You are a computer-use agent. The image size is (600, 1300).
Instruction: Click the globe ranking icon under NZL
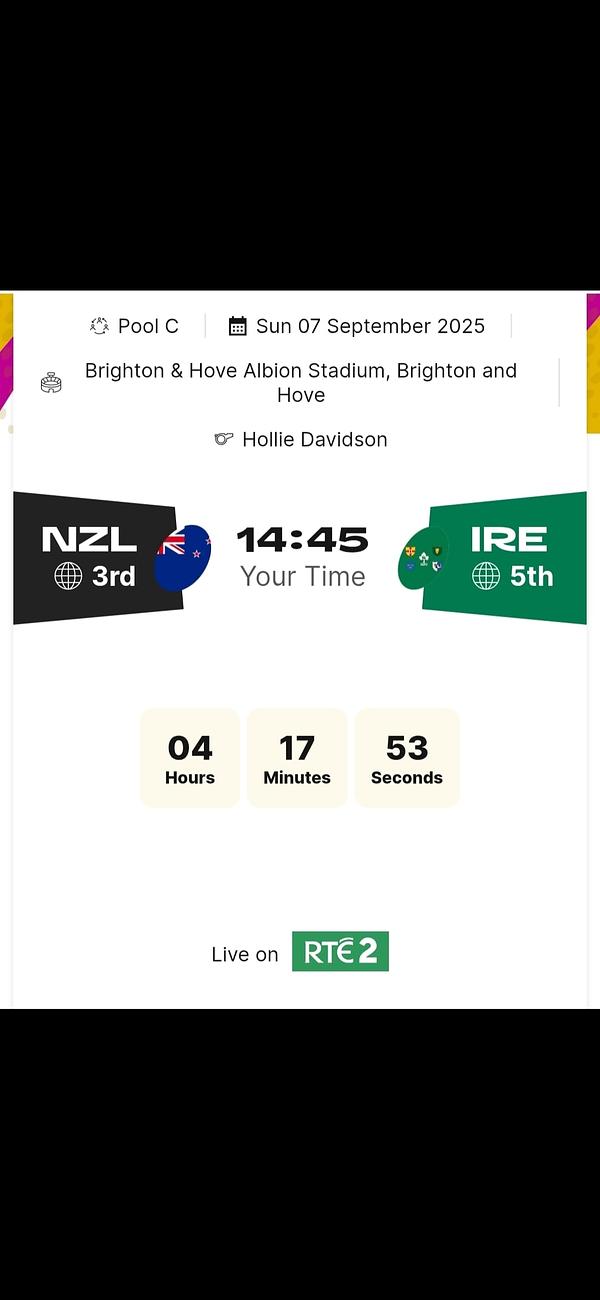[68, 576]
